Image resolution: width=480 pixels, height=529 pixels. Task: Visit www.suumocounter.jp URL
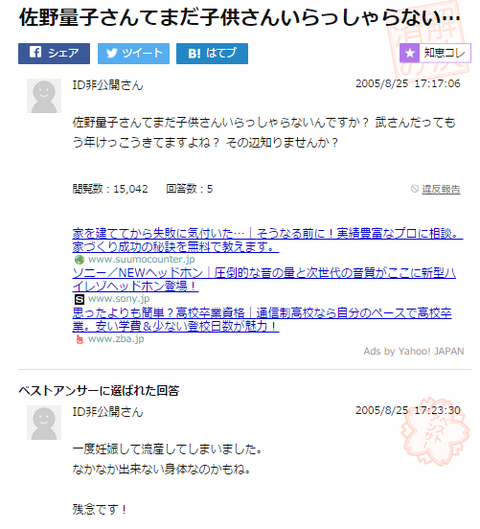point(141,259)
